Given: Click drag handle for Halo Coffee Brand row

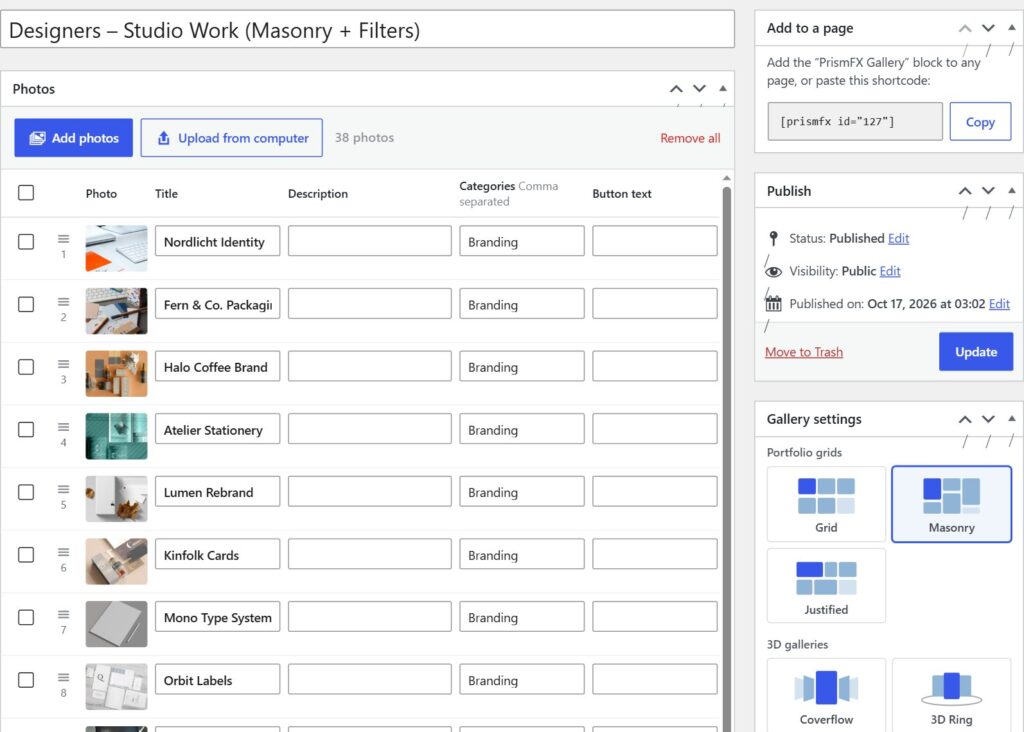Looking at the screenshot, I should pyautogui.click(x=63, y=364).
